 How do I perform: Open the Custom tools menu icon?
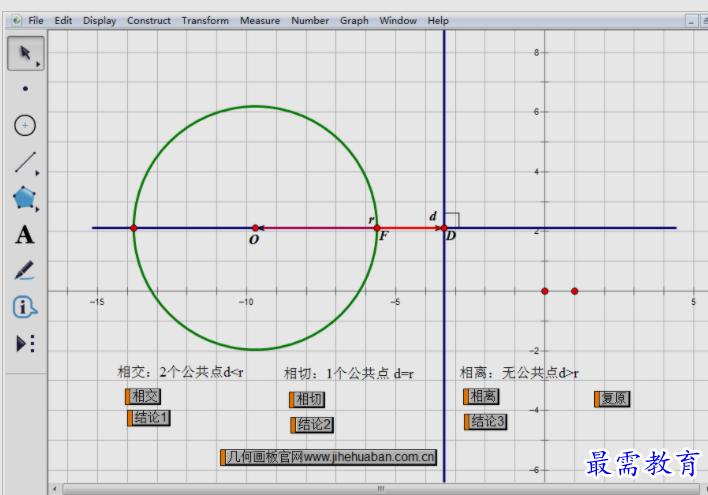(x=25, y=343)
